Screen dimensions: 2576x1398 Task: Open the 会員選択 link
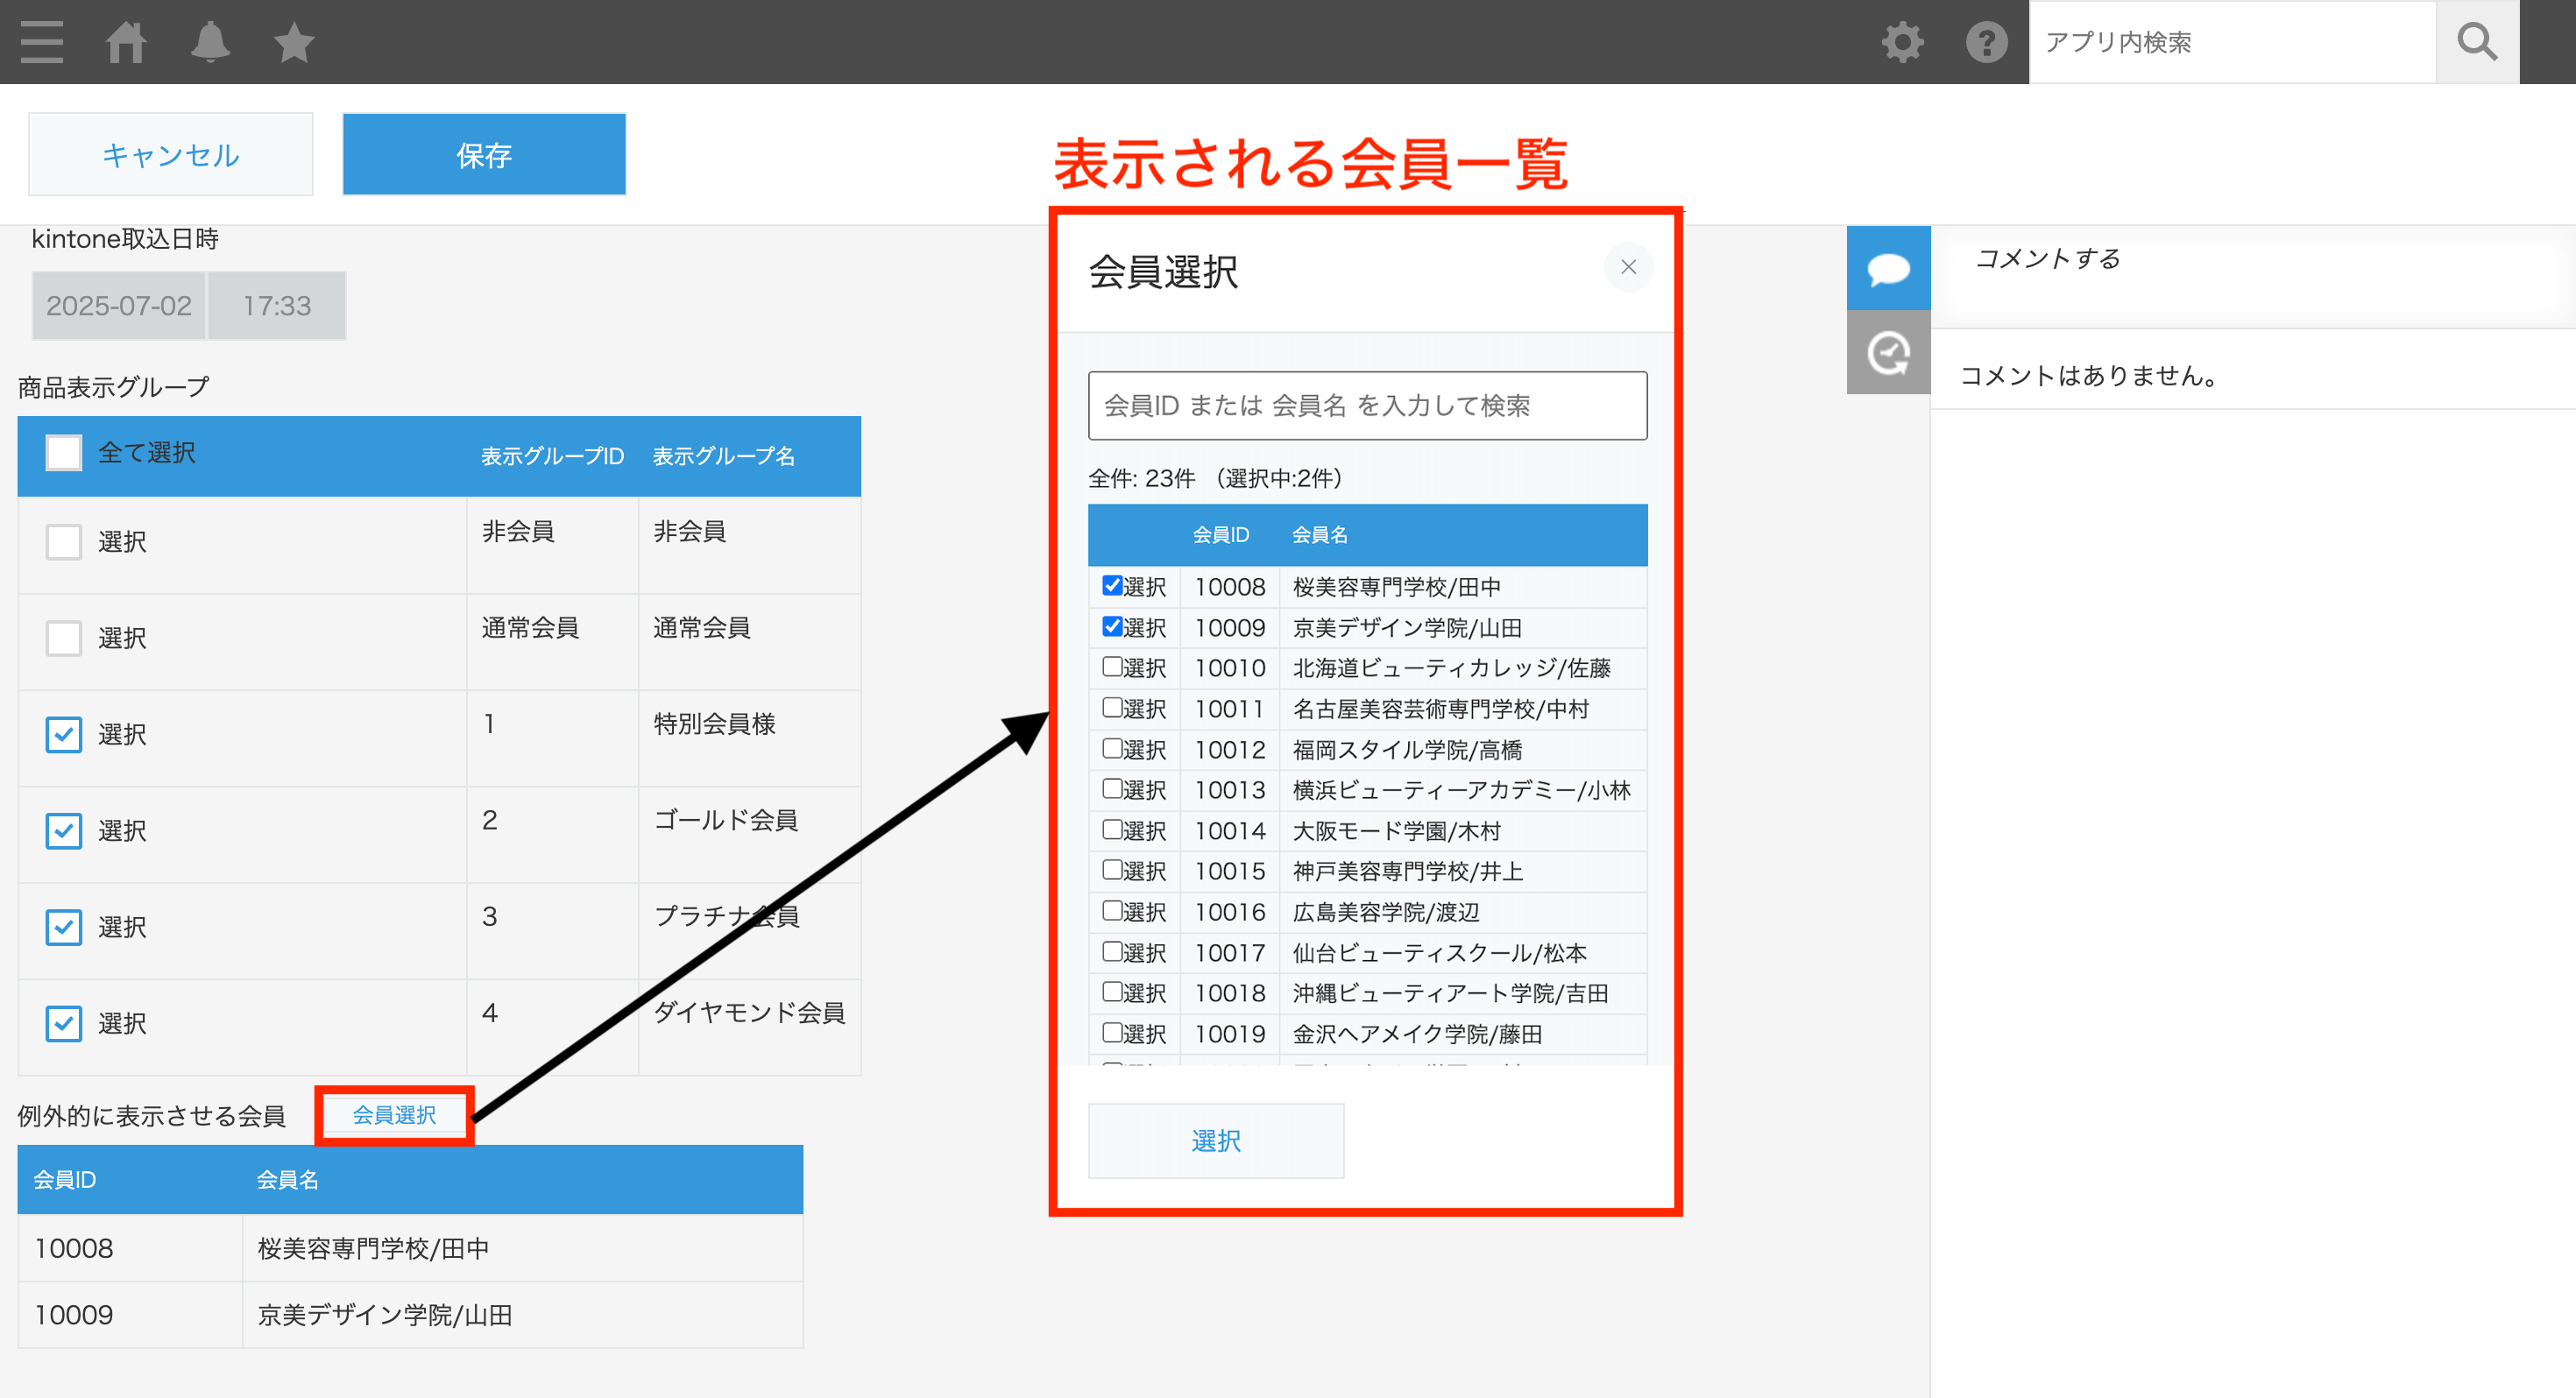click(x=393, y=1114)
